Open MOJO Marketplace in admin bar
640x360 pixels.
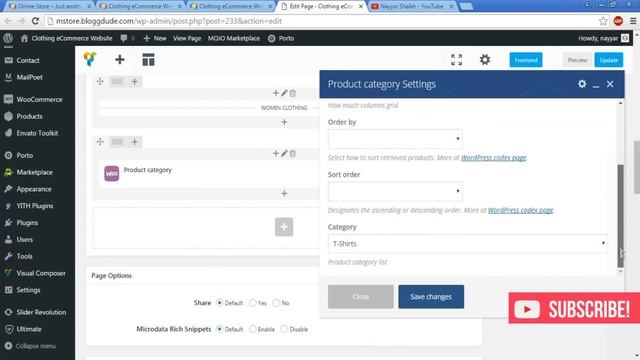[x=234, y=38]
